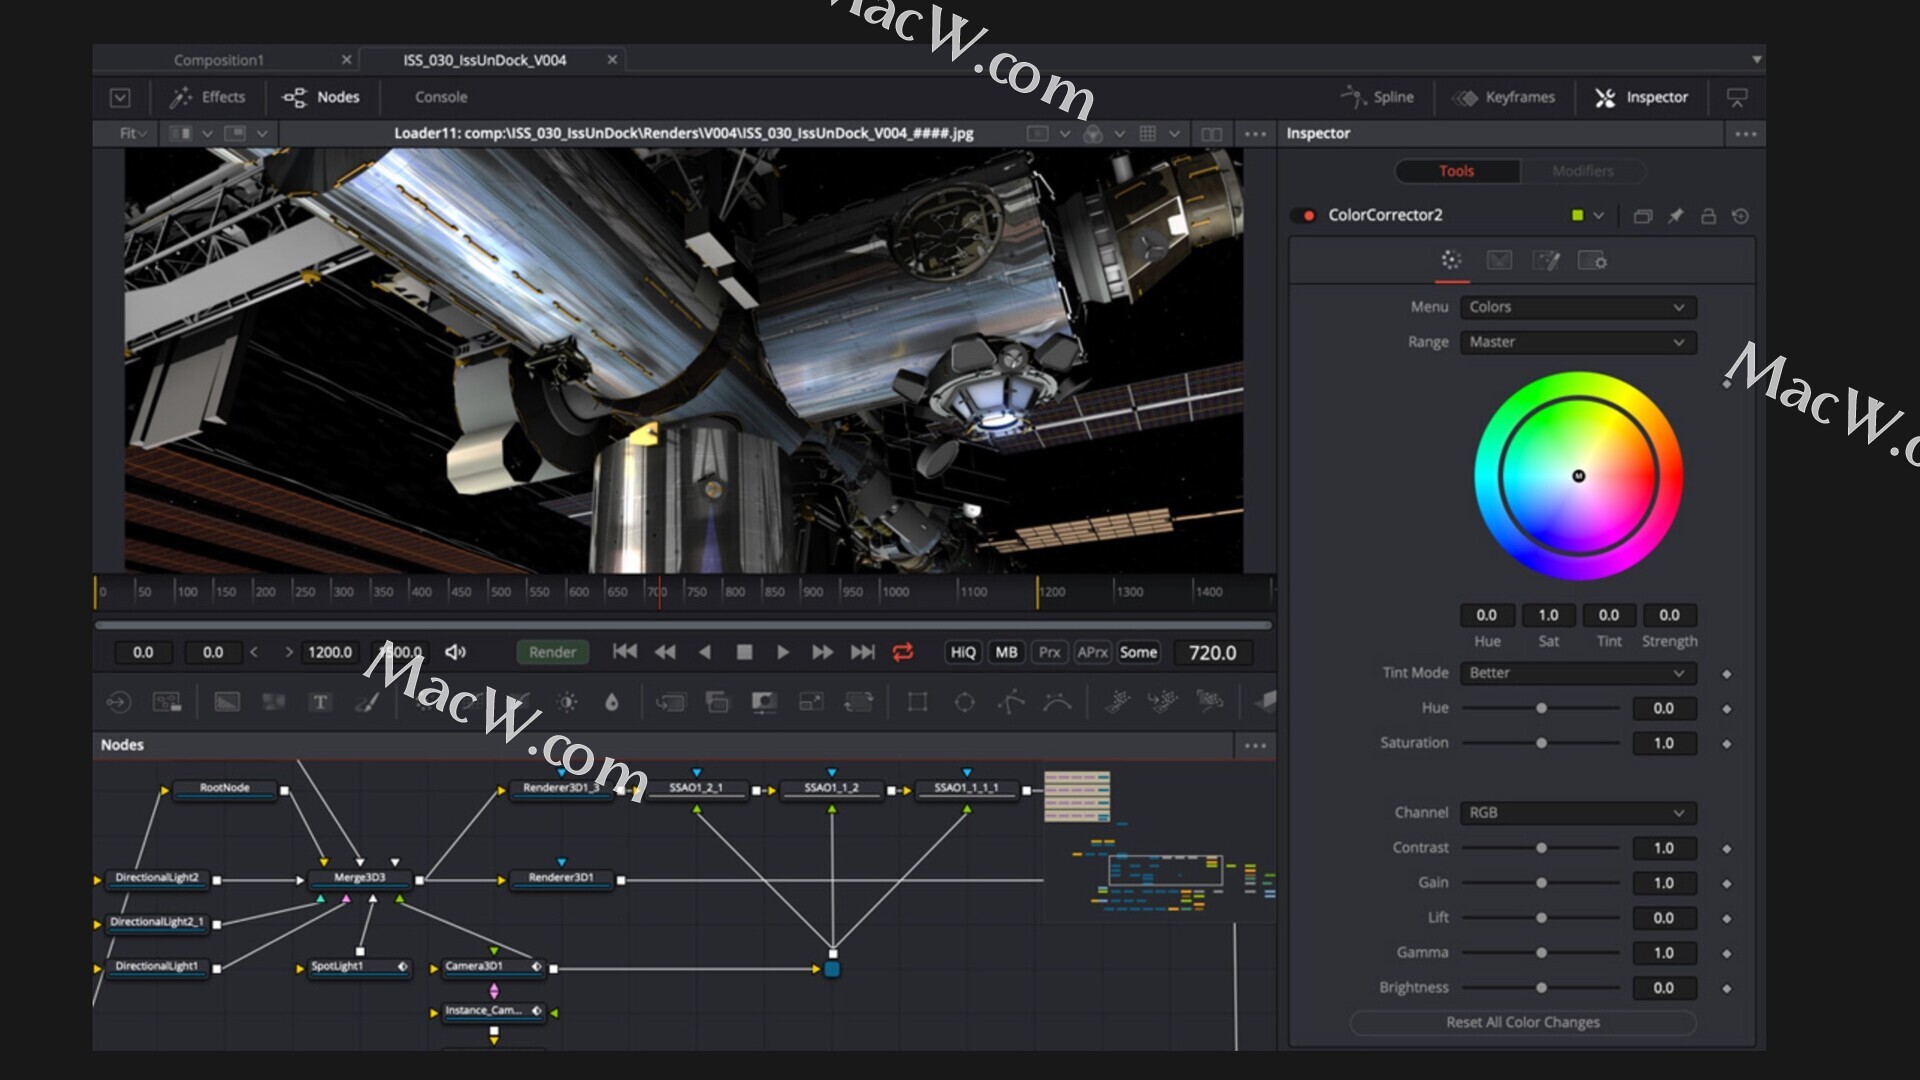Switch to the Composition1 tab
The width and height of the screenshot is (1920, 1080).
tap(219, 60)
